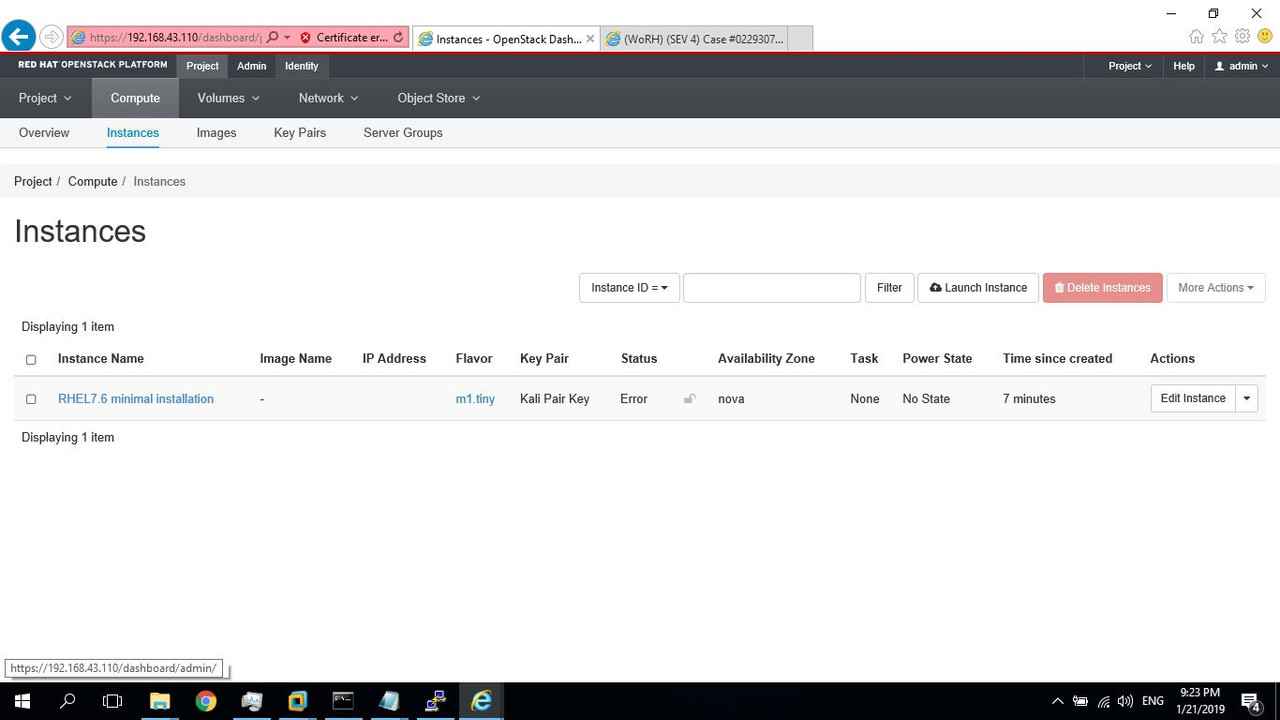Switch to the (WoRH) (SEV 4) Case browser tab
The width and height of the screenshot is (1280, 720).
[695, 39]
